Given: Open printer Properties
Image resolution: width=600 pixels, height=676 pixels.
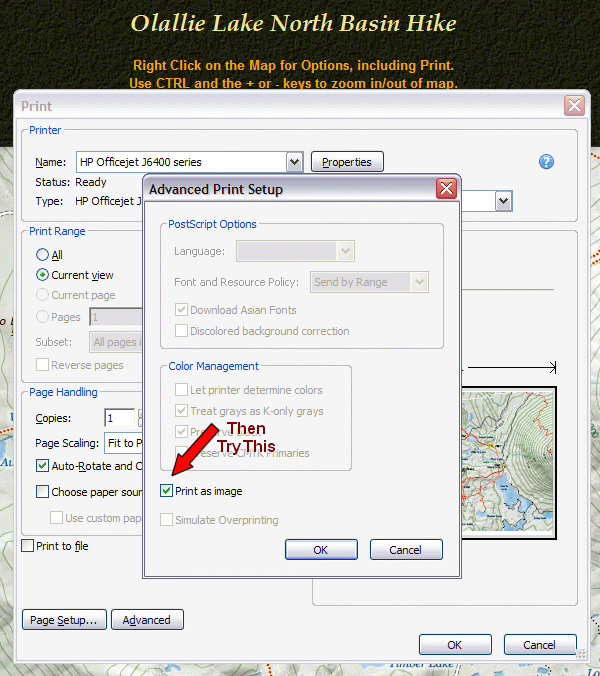Looking at the screenshot, I should coord(347,162).
